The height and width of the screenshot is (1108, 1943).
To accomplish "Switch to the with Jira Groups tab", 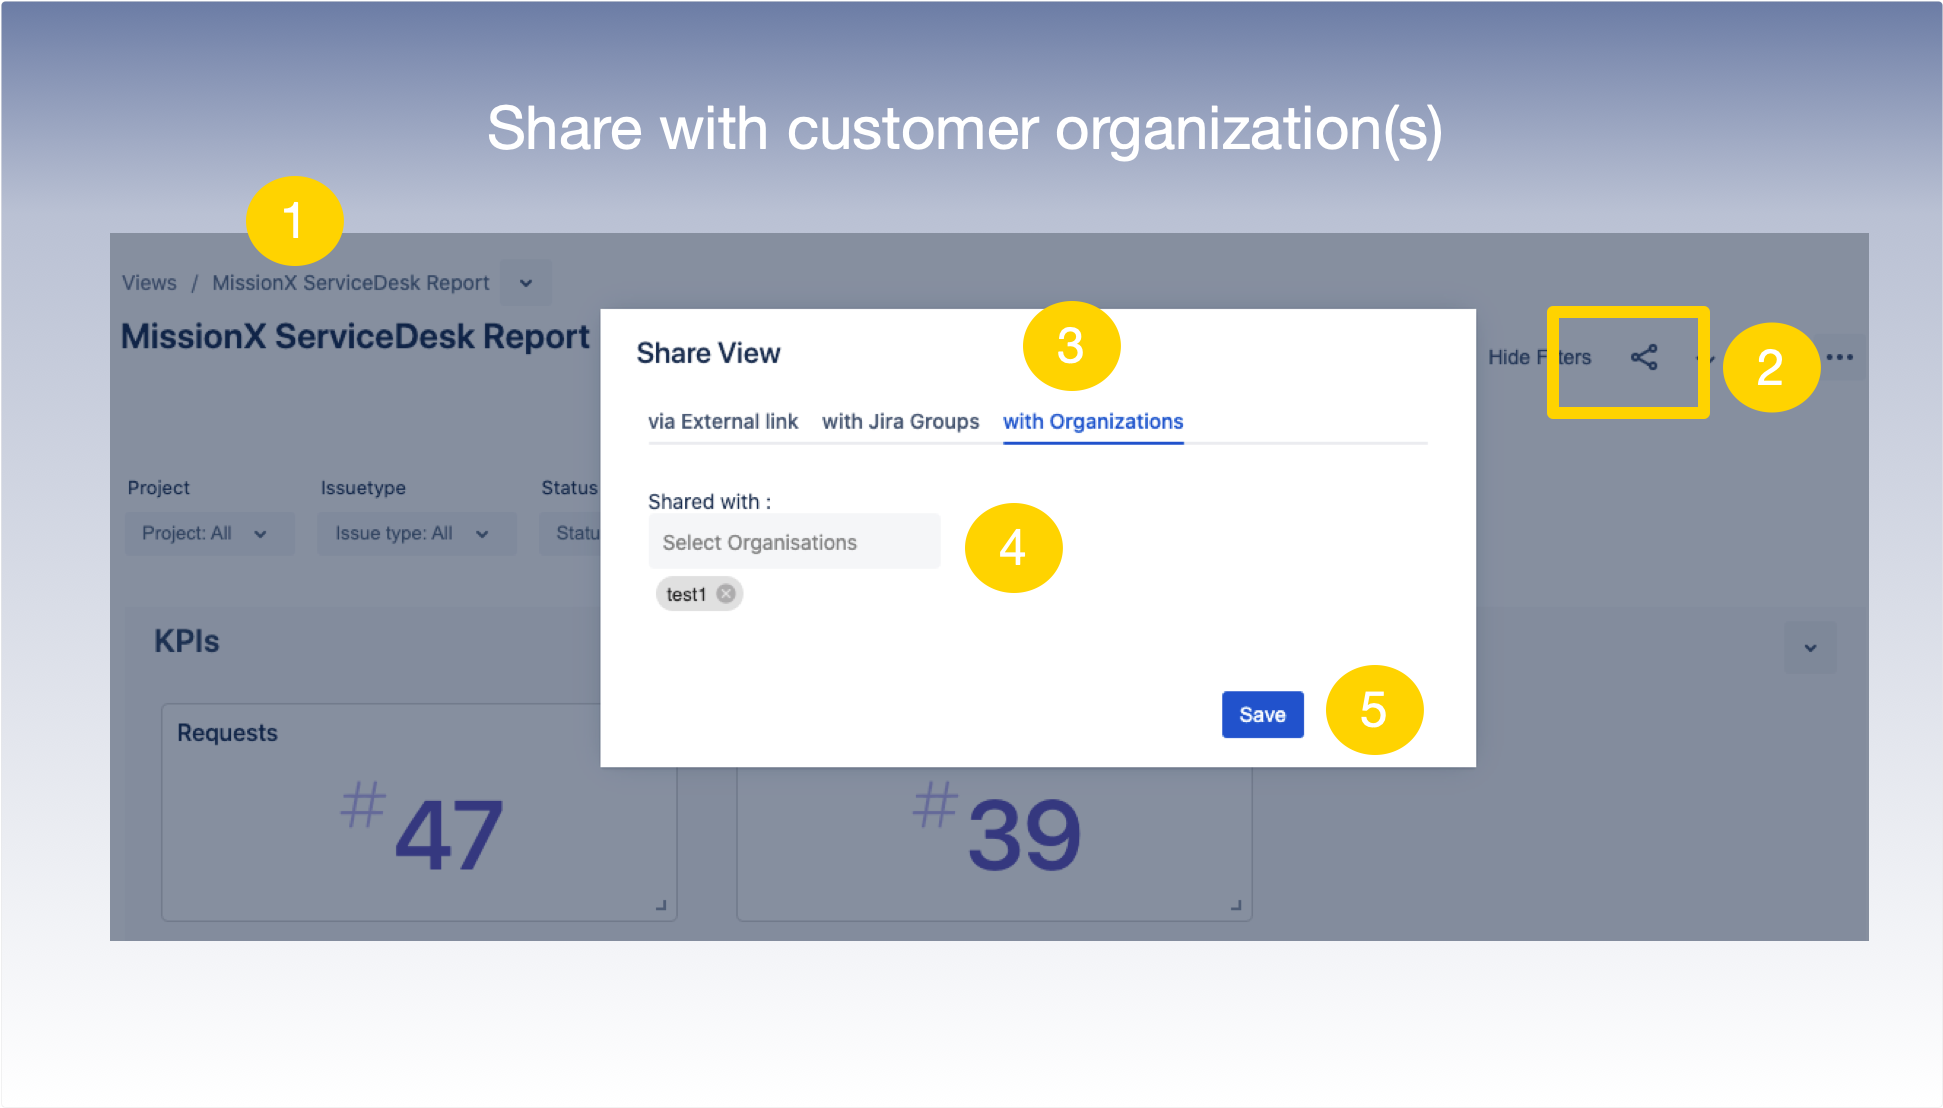I will pos(899,421).
